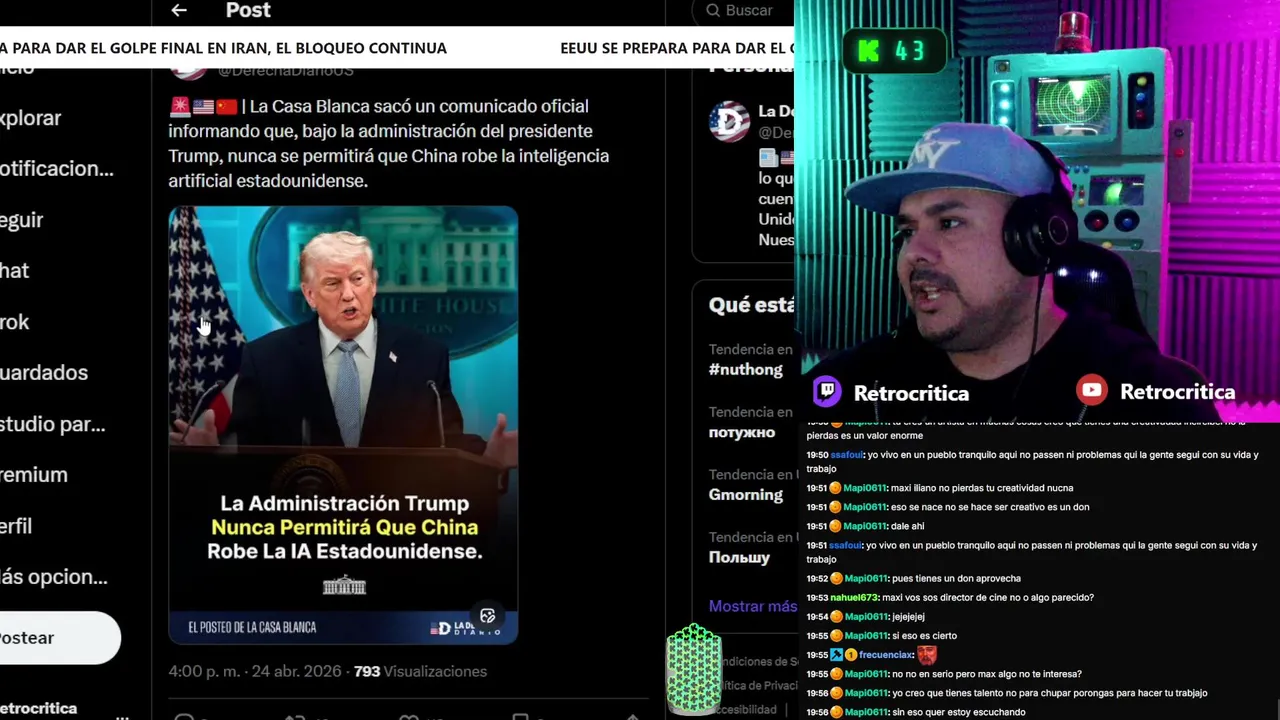1280x720 pixels.
Task: Click the green K counter showing 43
Action: (x=894, y=51)
